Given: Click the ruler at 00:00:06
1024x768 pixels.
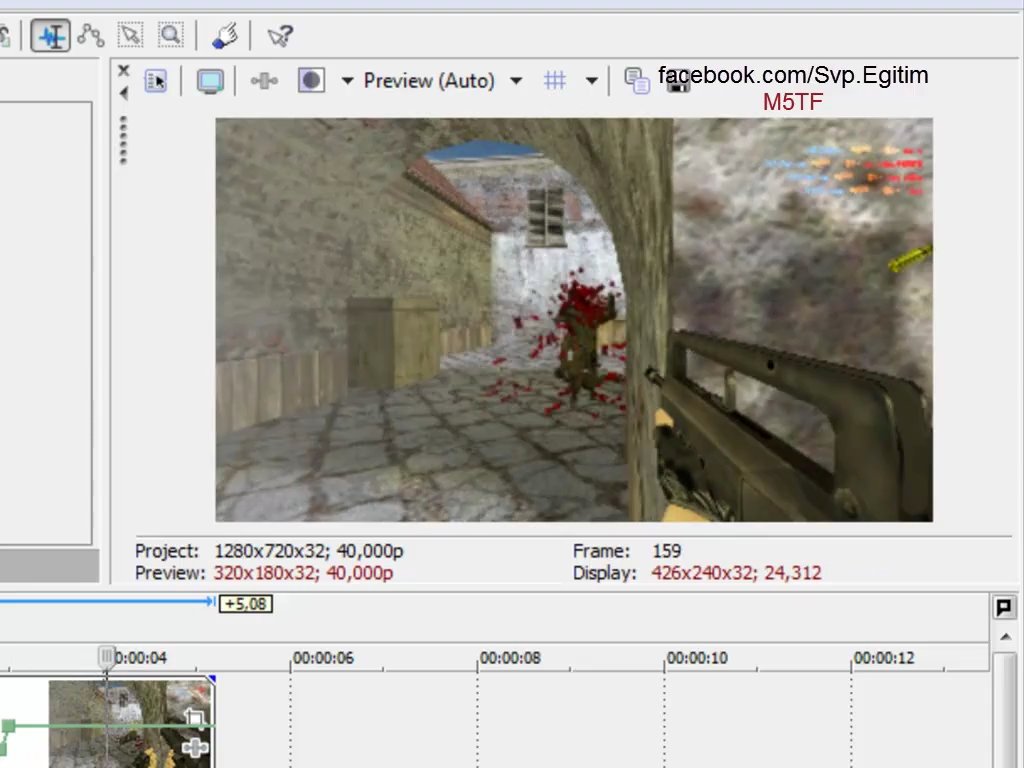Looking at the screenshot, I should tap(323, 658).
